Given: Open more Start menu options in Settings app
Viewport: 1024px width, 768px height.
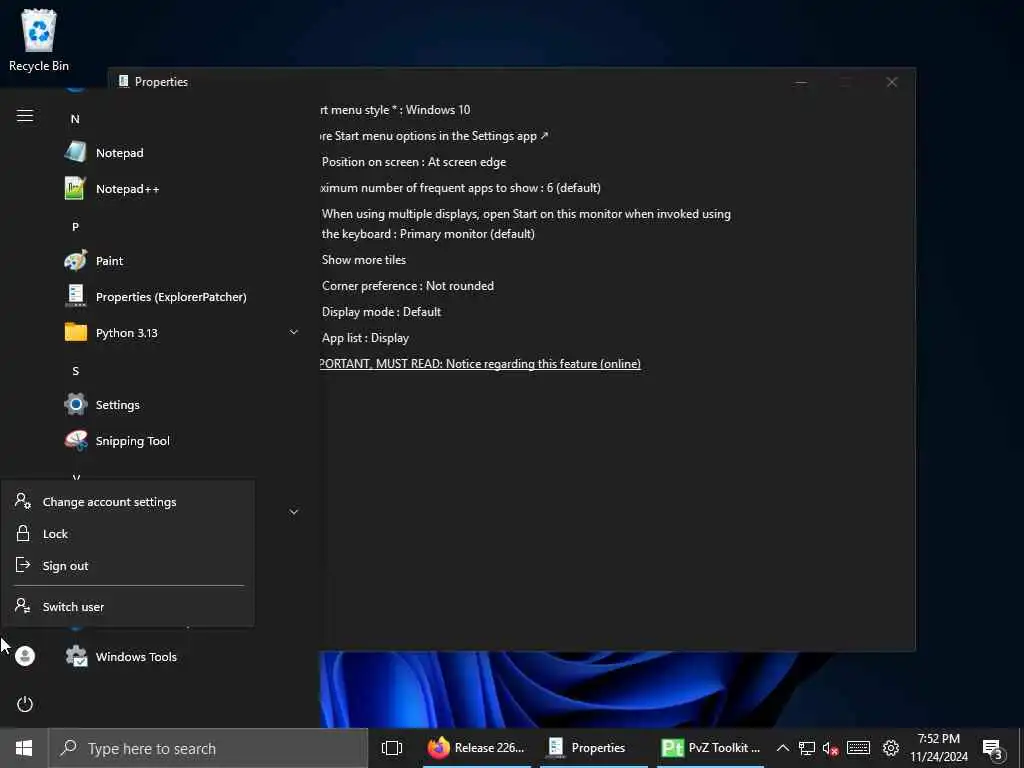Looking at the screenshot, I should point(434,136).
